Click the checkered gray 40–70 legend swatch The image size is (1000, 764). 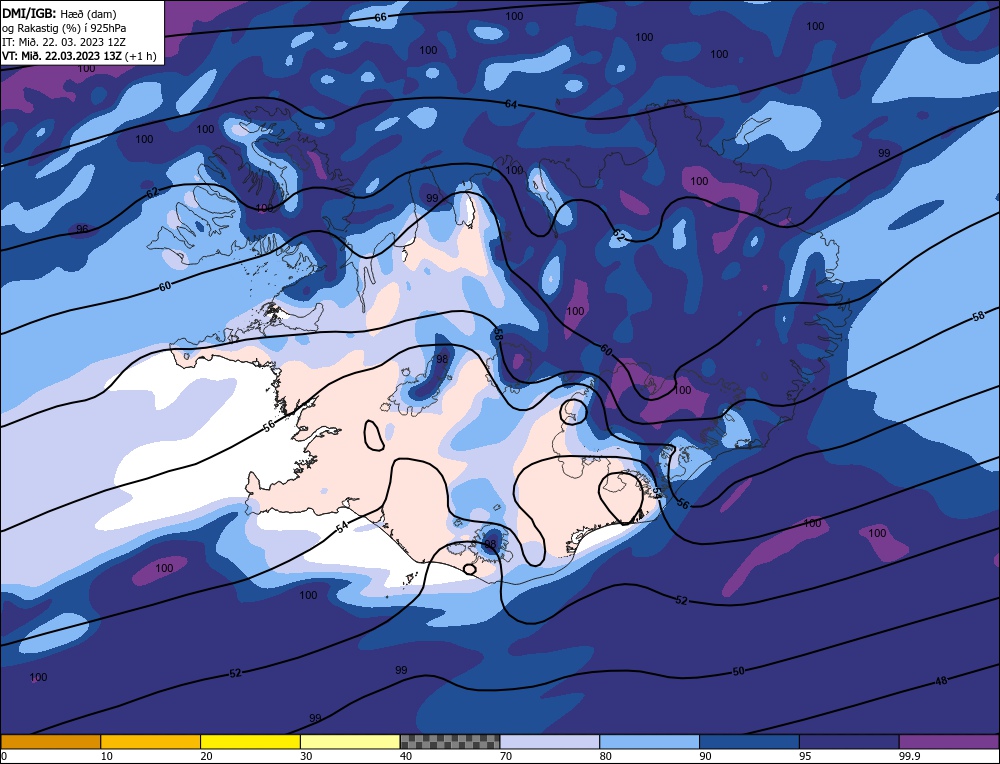tap(450, 741)
